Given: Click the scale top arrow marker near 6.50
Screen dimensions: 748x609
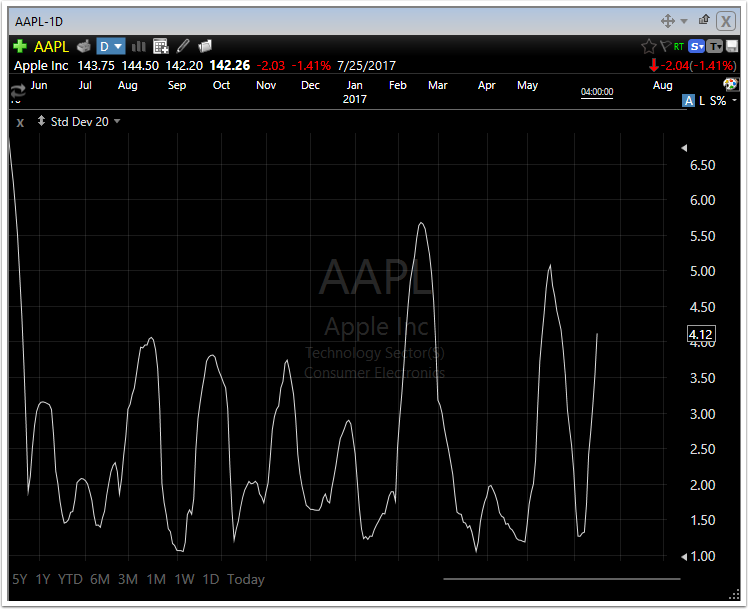Looking at the screenshot, I should [x=684, y=148].
